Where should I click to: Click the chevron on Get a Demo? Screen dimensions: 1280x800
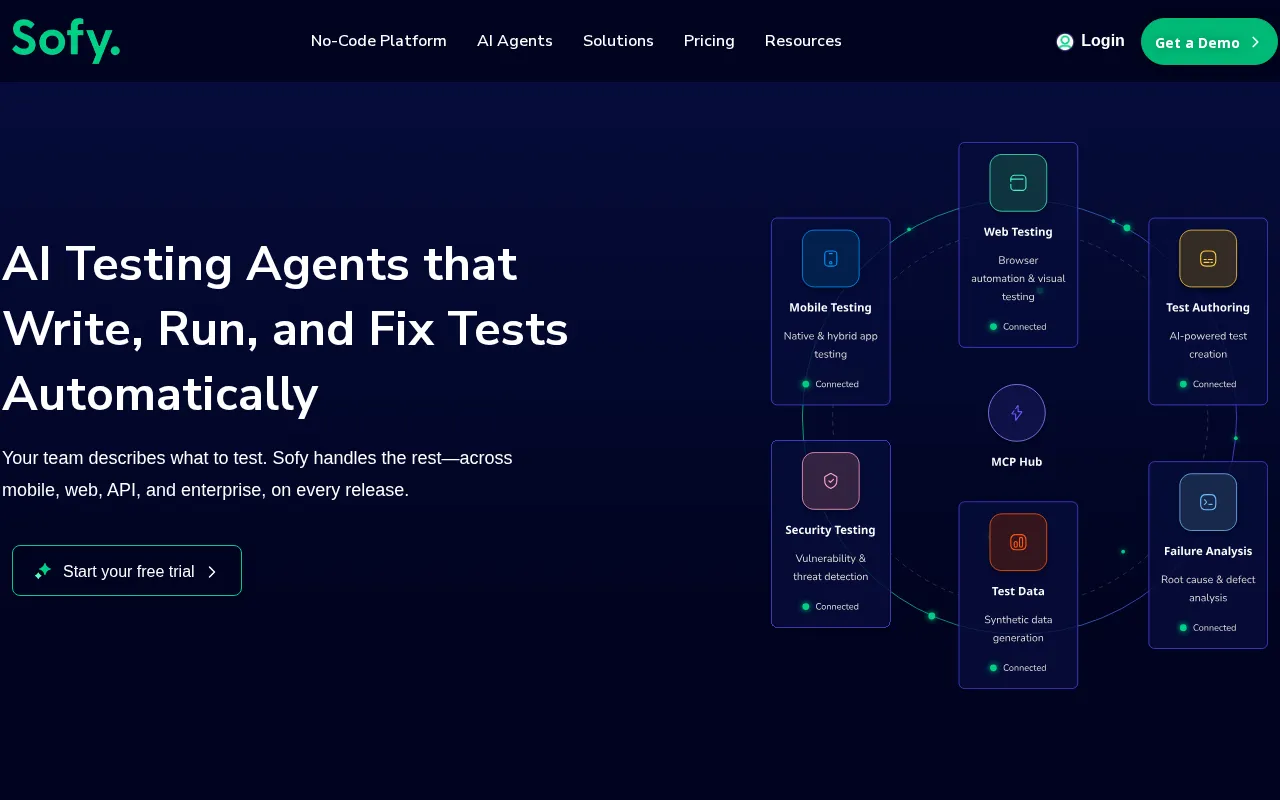click(1255, 42)
